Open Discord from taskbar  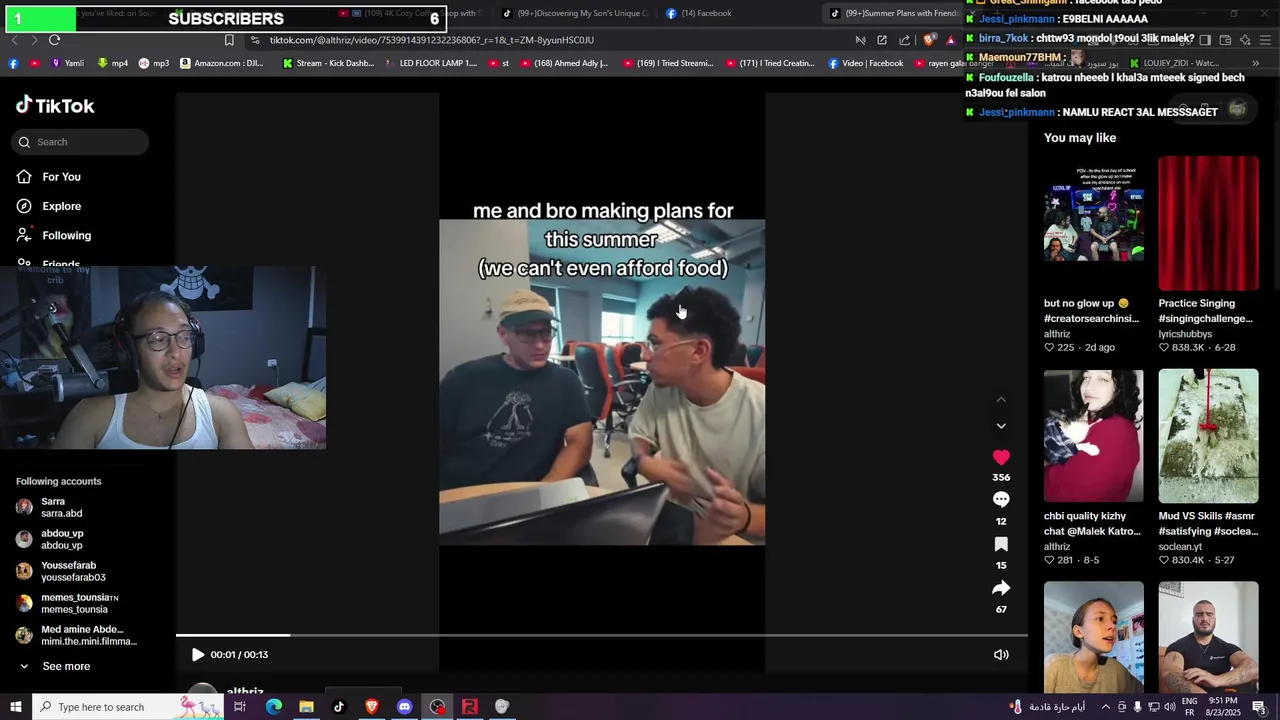[404, 707]
